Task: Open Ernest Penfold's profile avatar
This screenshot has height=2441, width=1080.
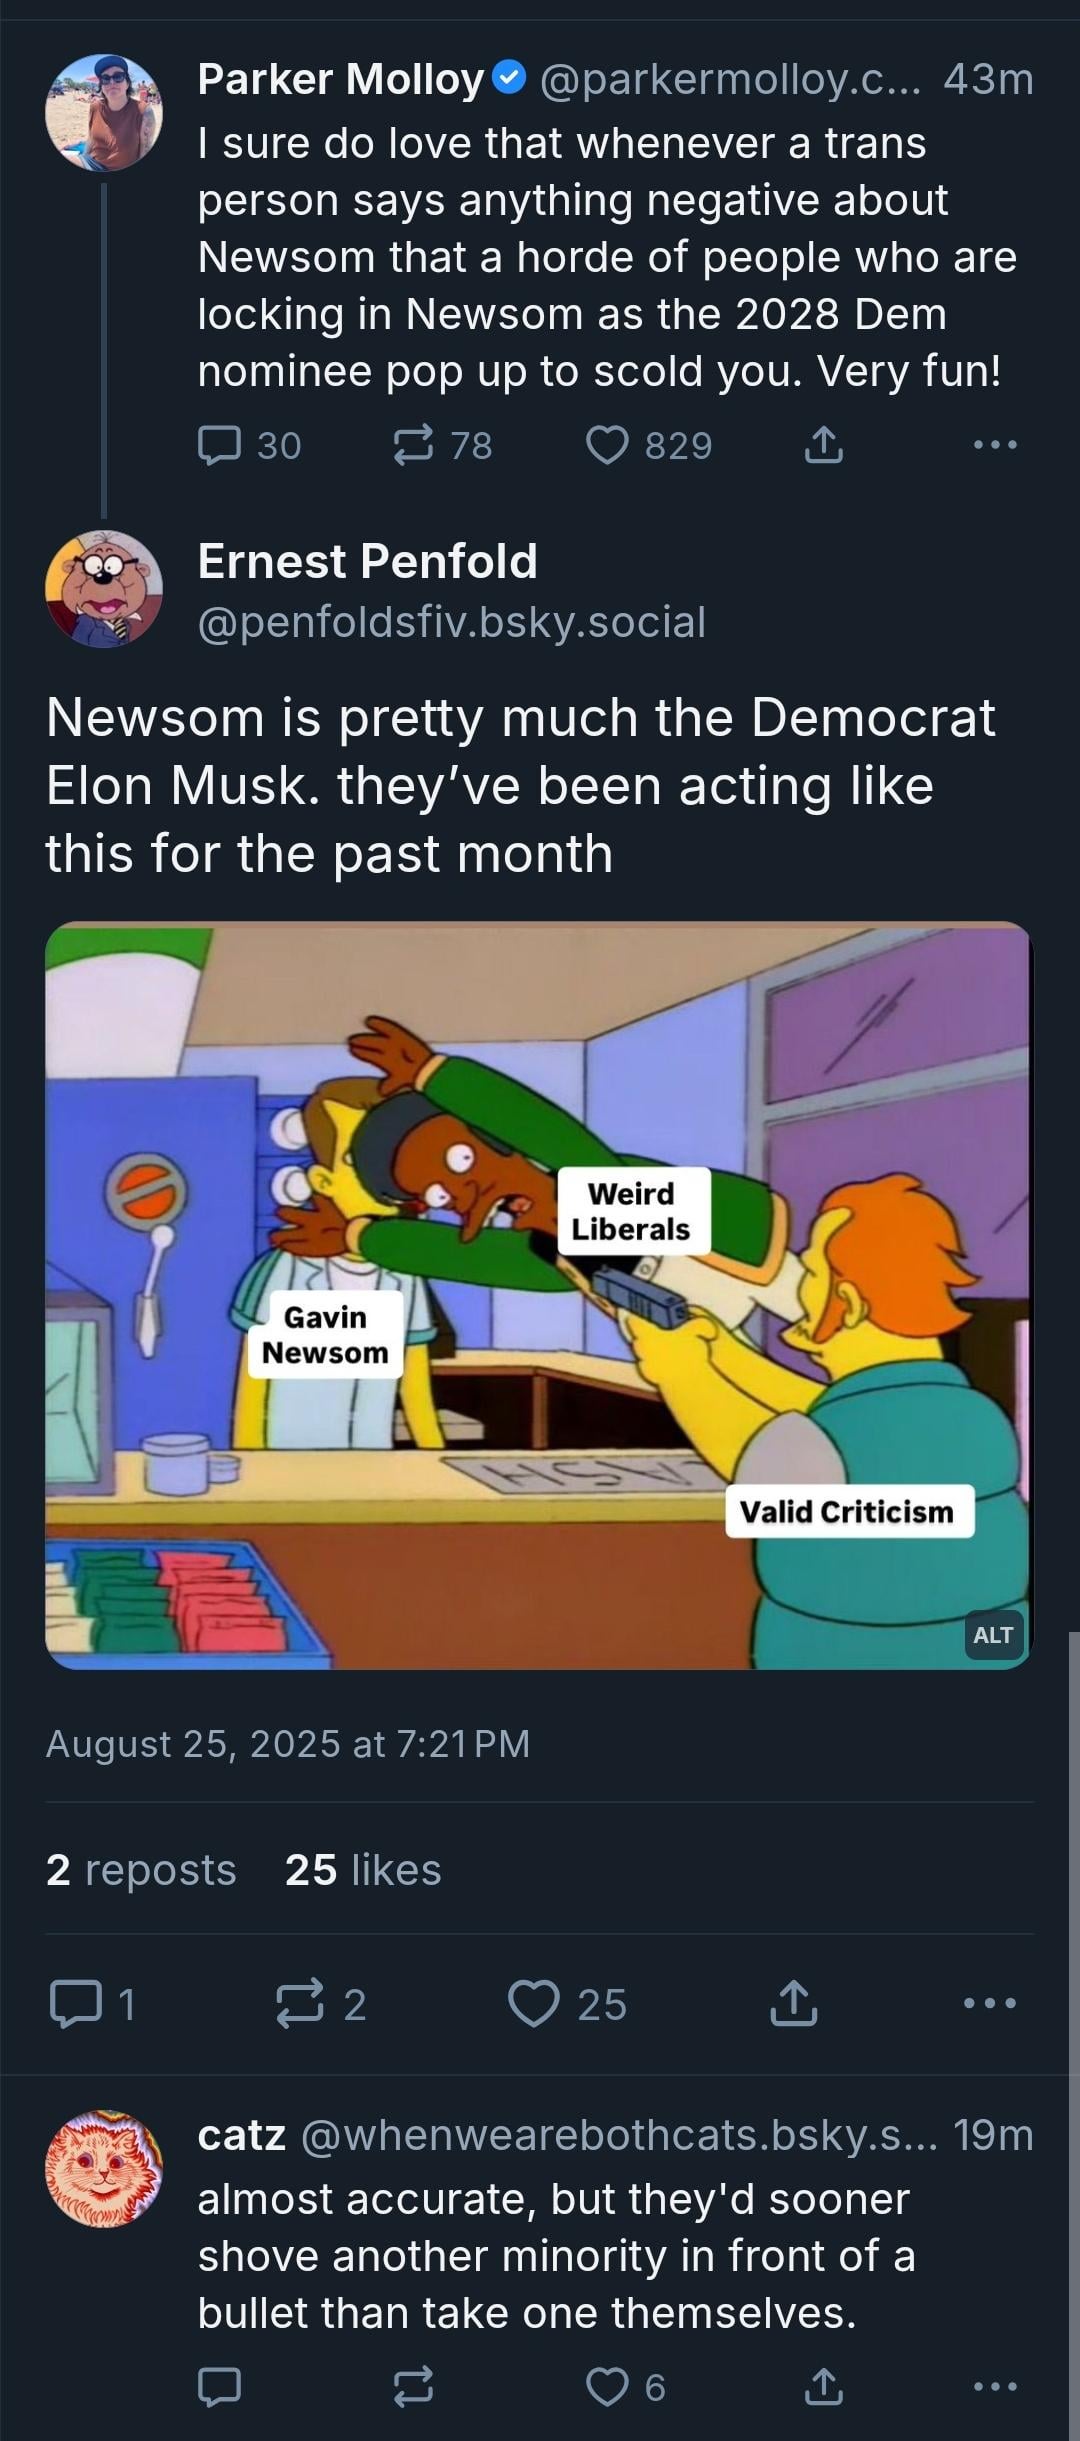Action: coord(104,589)
